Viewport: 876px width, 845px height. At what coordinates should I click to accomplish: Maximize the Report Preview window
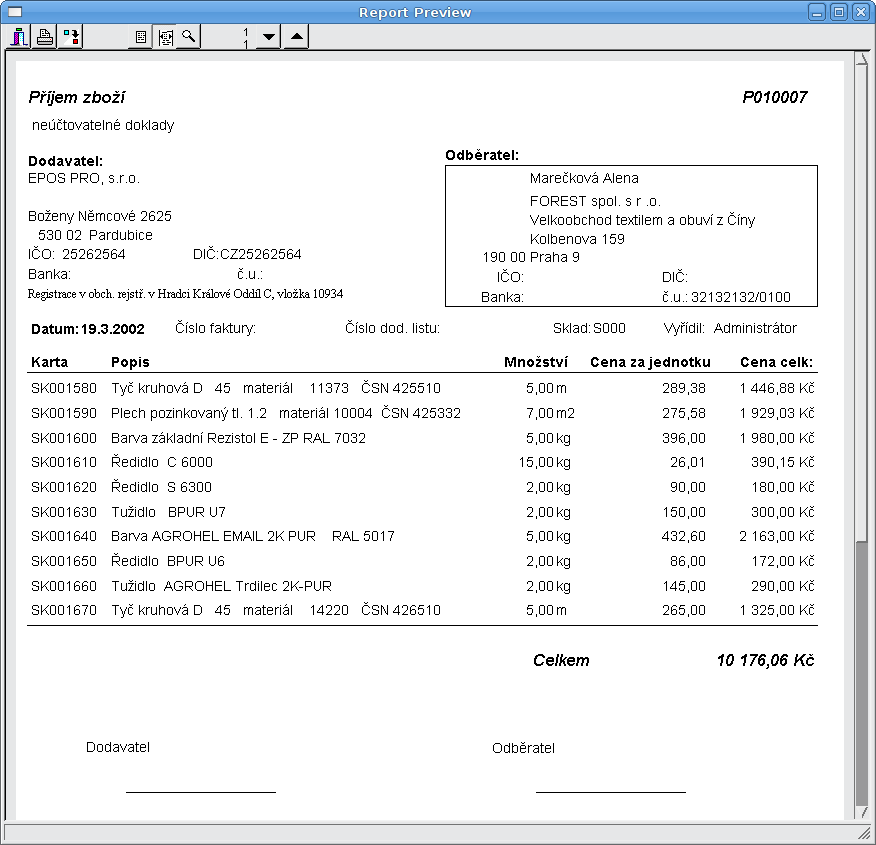pos(839,11)
